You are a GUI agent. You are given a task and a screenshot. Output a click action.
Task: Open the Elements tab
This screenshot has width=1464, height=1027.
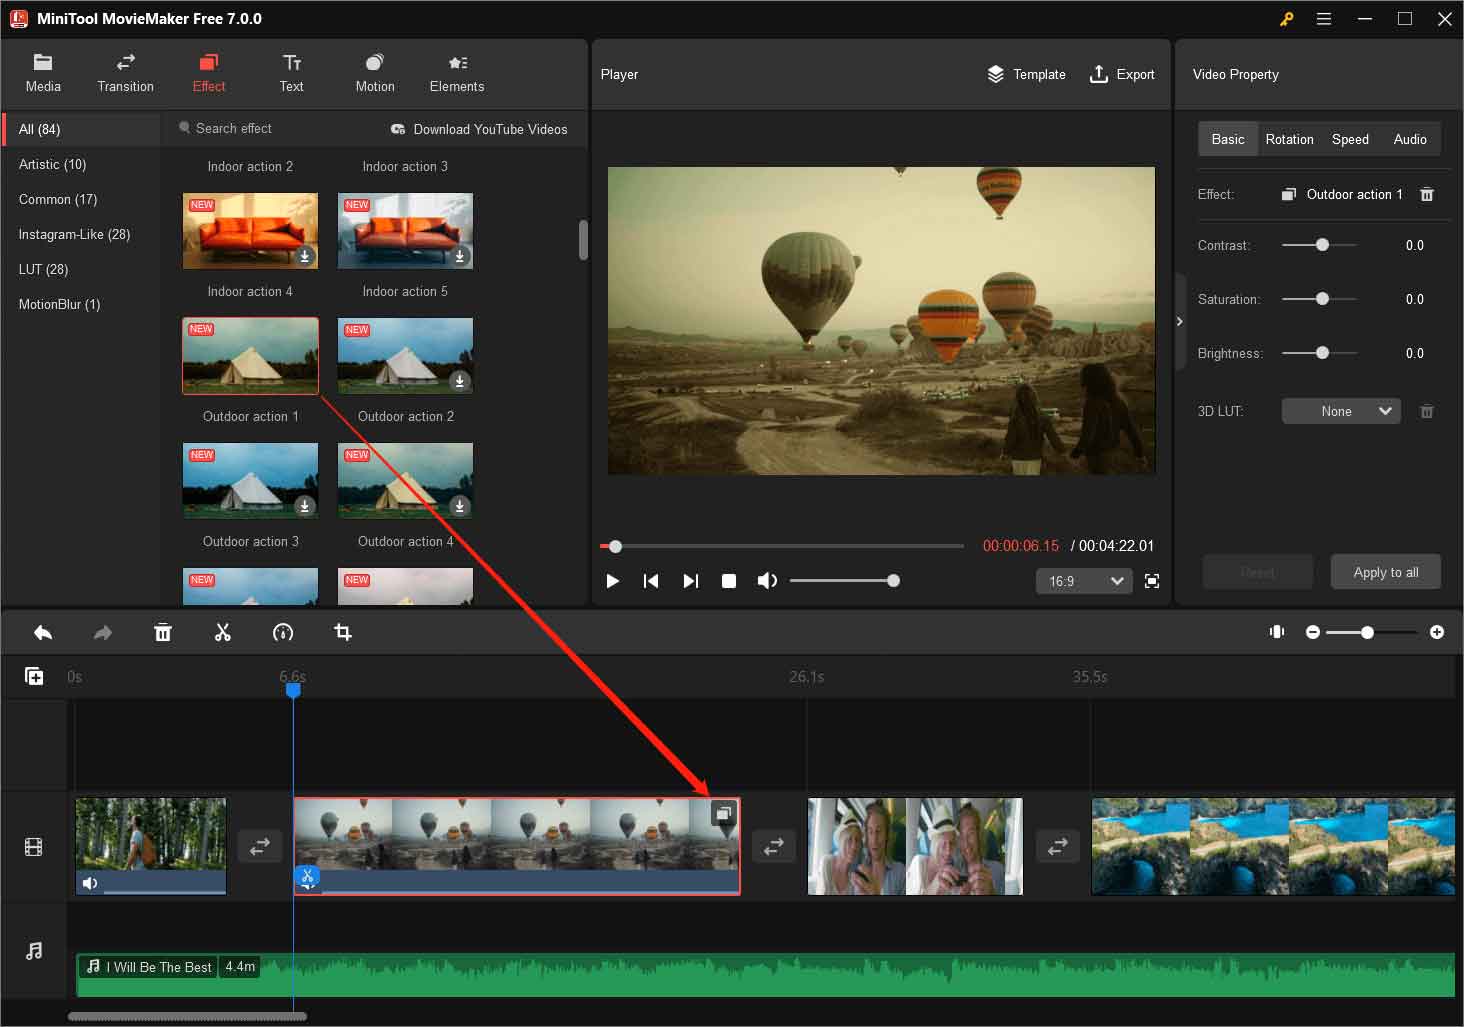[x=457, y=74]
